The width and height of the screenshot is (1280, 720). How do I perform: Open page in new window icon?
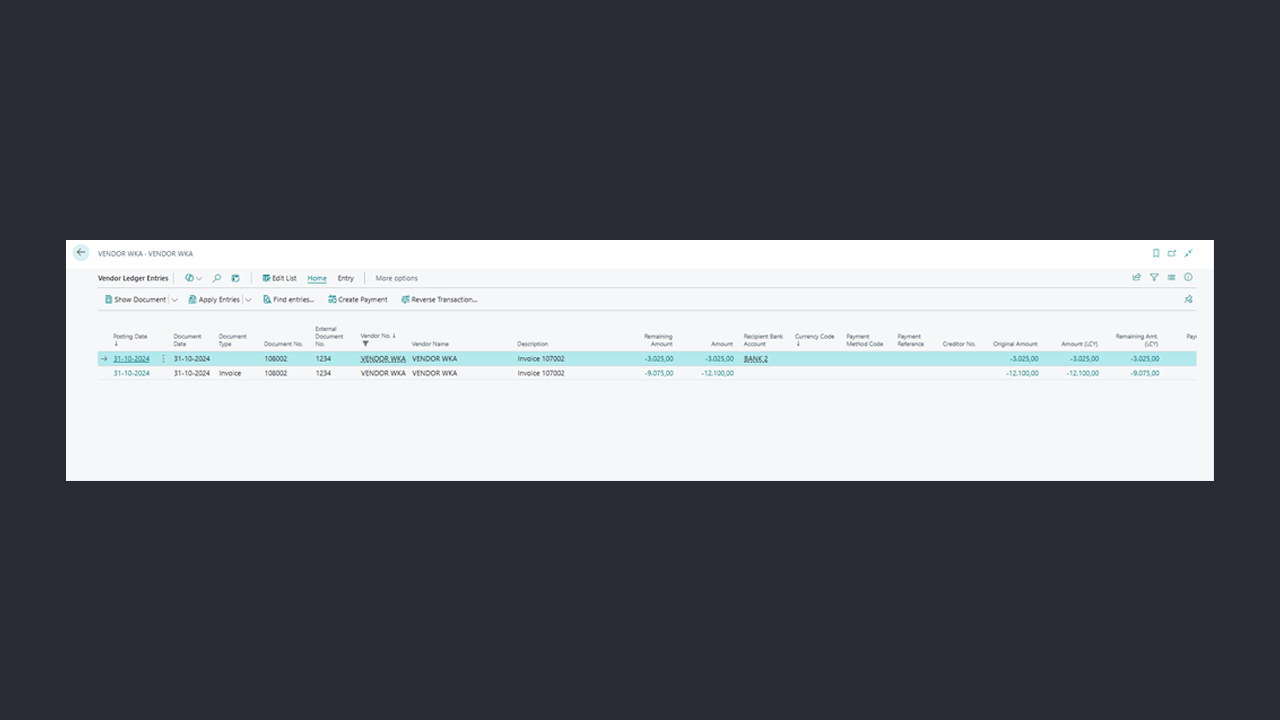tap(1172, 254)
